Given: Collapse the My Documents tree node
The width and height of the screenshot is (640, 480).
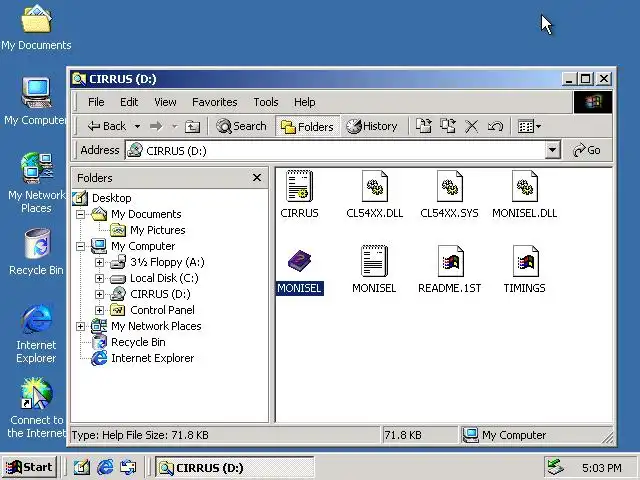Looking at the screenshot, I should [80, 214].
